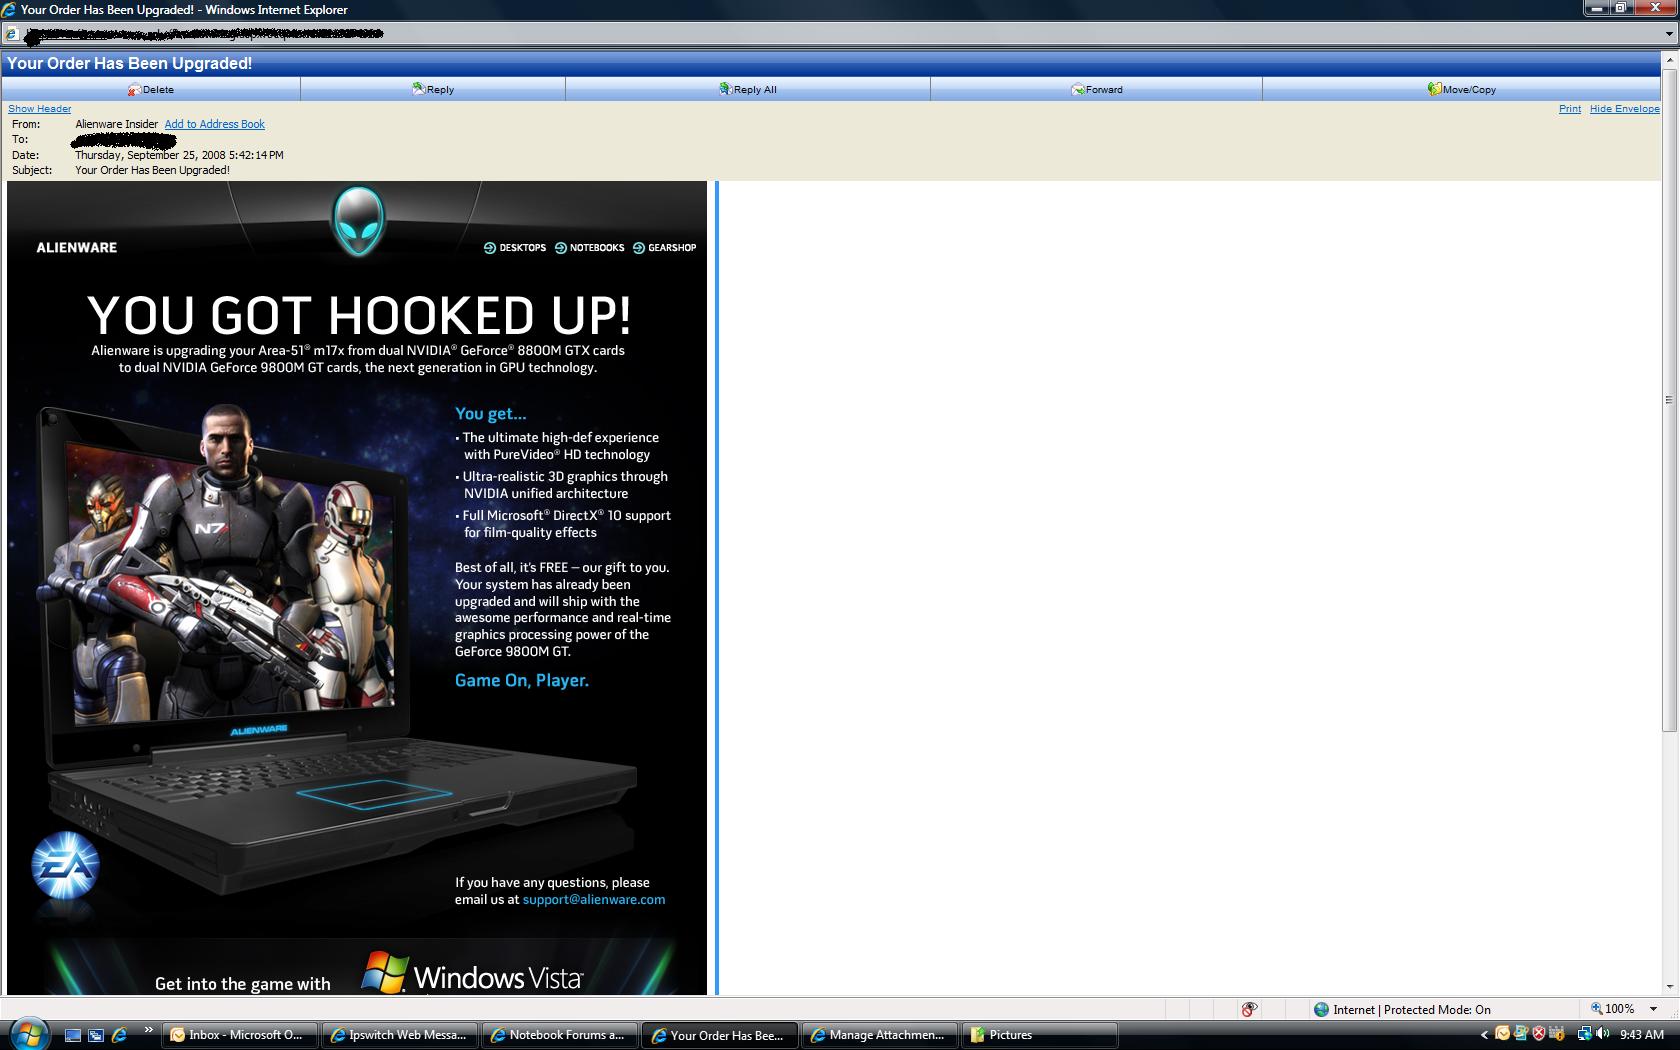Click the privacy report eye icon in status bar

click(1249, 1009)
